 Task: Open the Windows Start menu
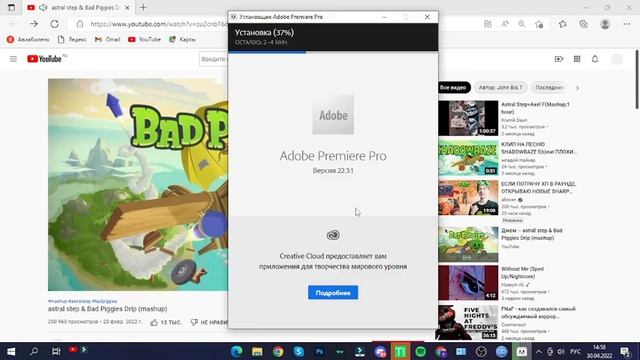point(11,351)
